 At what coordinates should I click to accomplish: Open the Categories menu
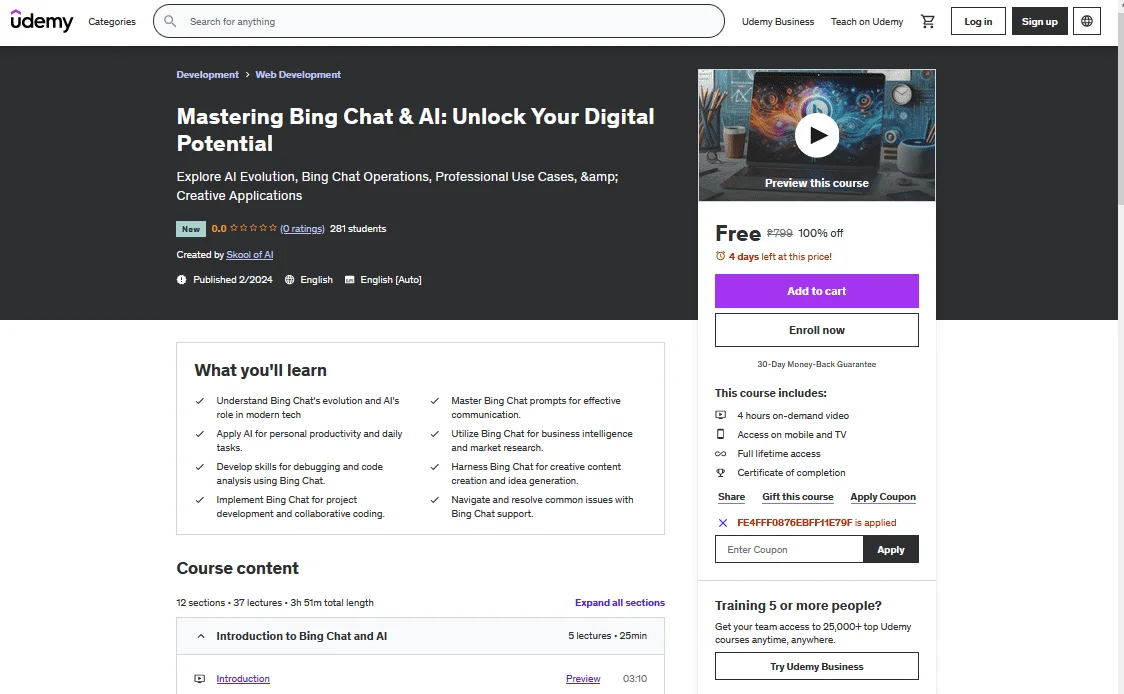click(x=112, y=22)
